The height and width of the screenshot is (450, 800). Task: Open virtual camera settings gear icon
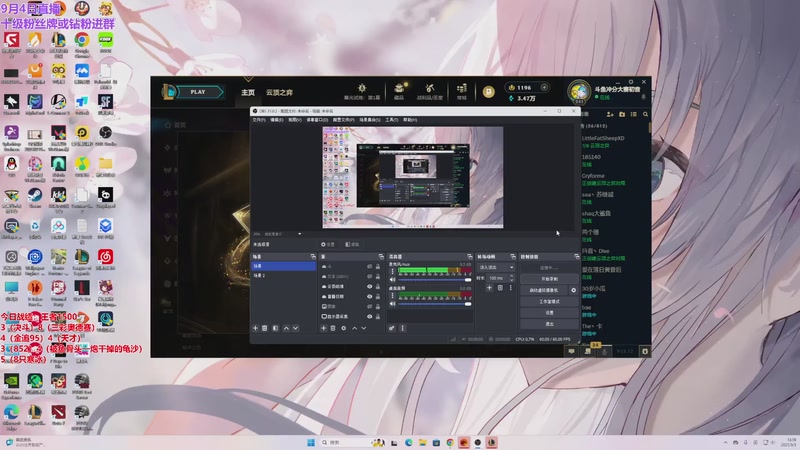point(573,290)
